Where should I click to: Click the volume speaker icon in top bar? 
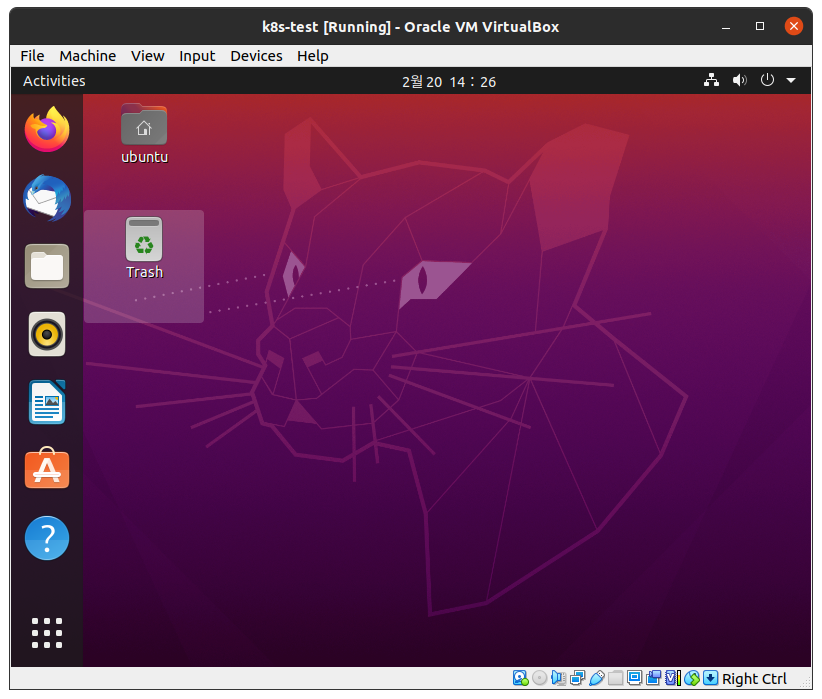click(x=739, y=80)
